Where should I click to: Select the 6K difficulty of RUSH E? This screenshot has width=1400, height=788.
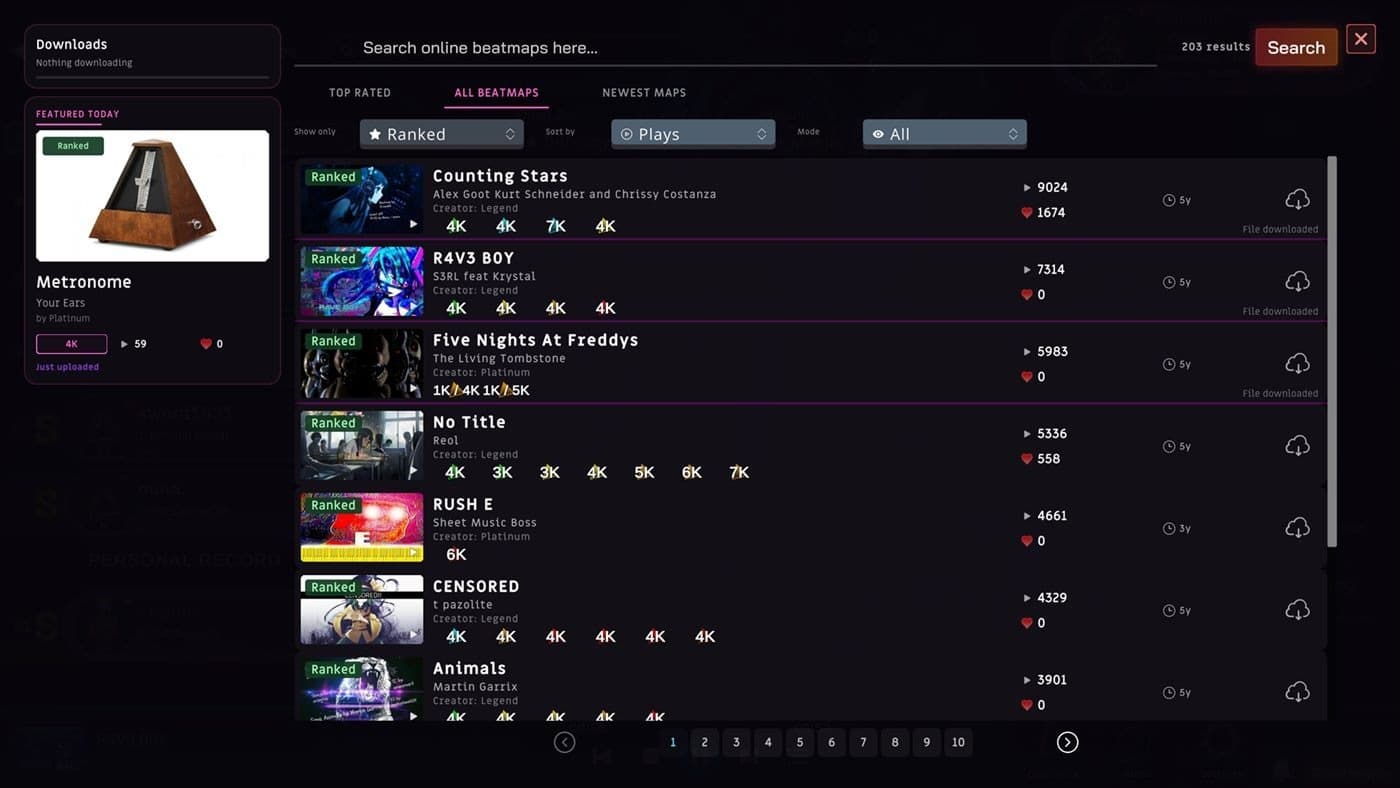pyautogui.click(x=456, y=554)
